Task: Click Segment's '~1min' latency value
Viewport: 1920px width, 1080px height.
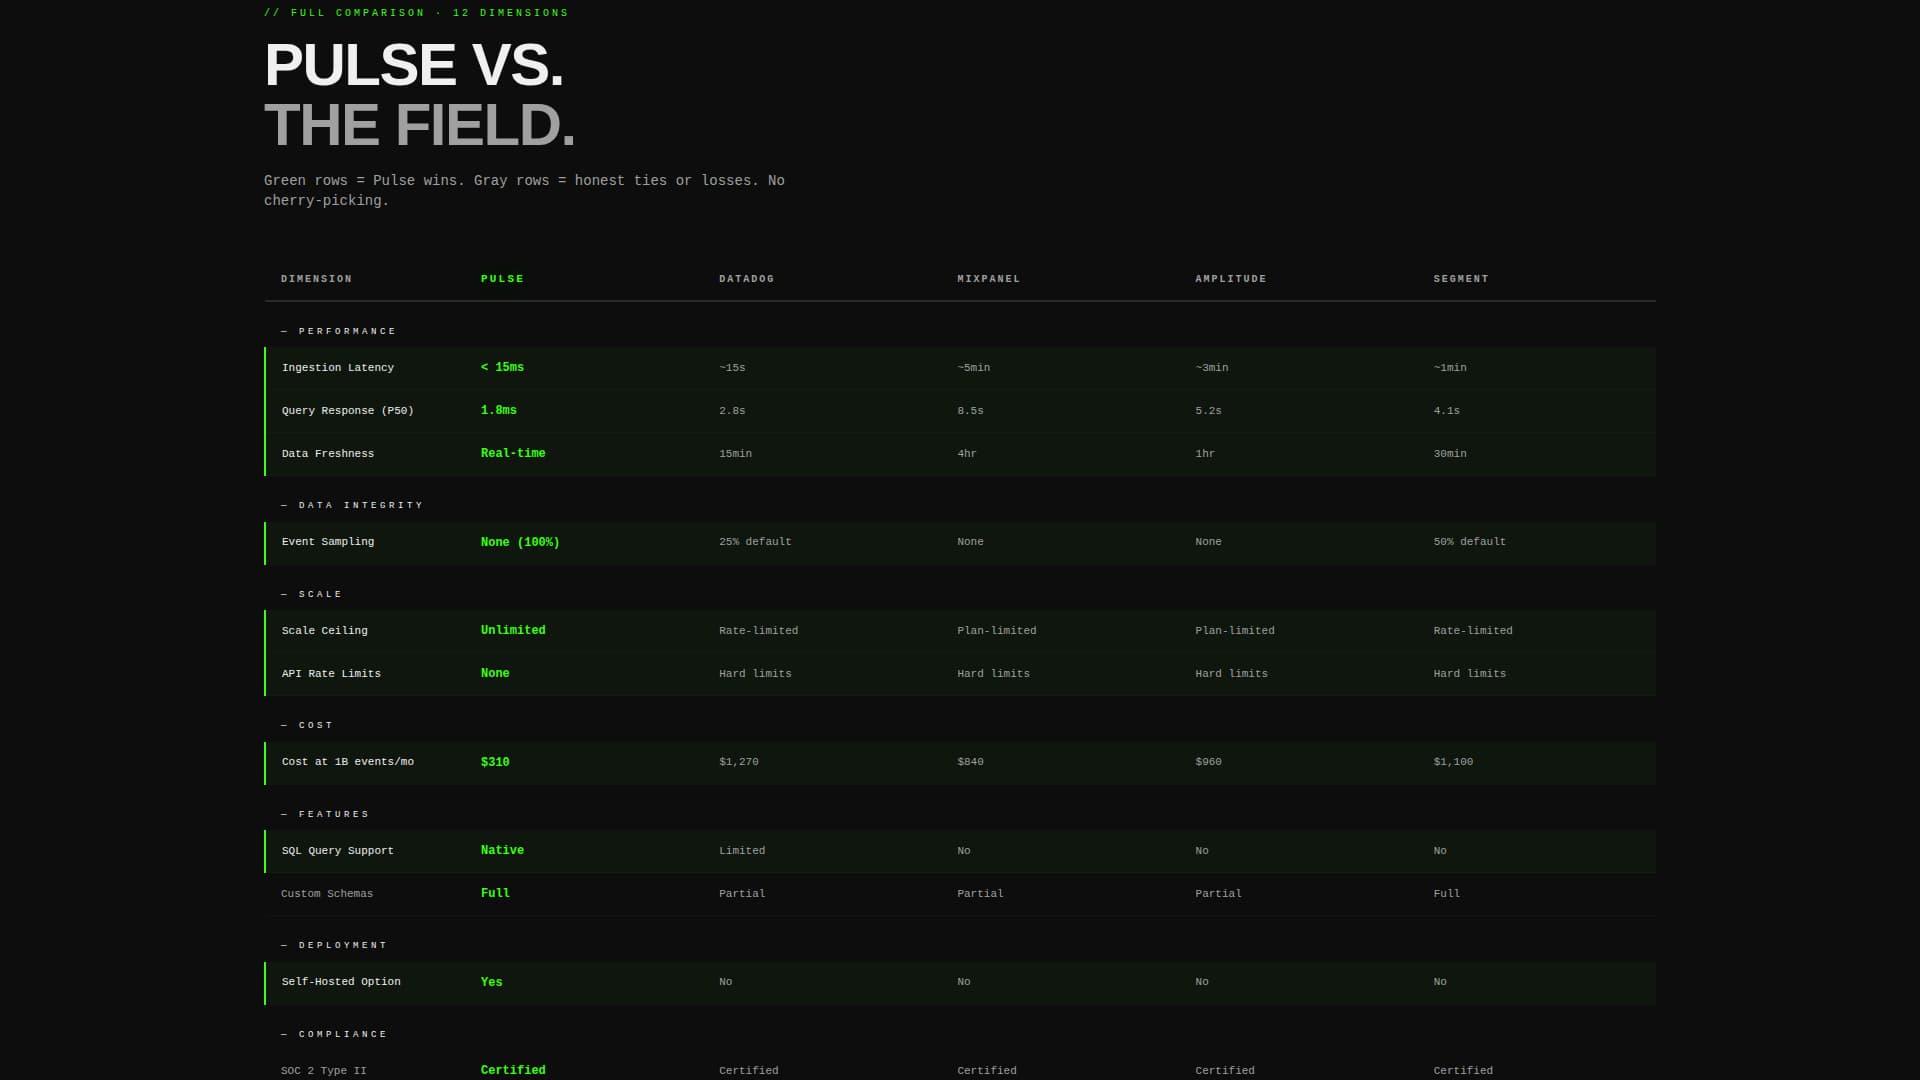Action: click(x=1449, y=368)
